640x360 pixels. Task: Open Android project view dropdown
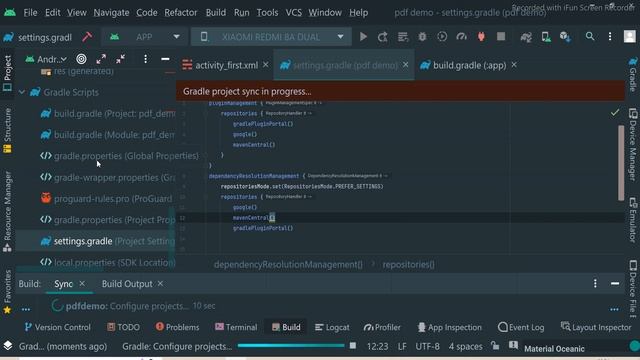pos(46,59)
